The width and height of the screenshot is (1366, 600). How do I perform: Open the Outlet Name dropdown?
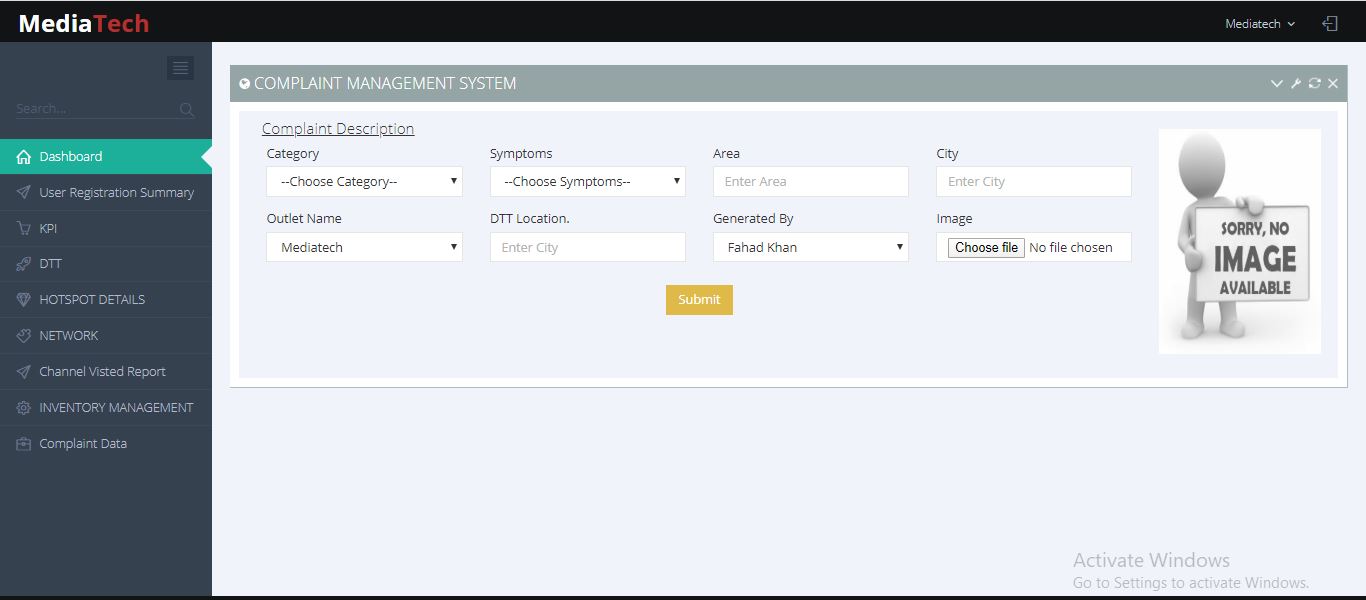[x=364, y=247]
